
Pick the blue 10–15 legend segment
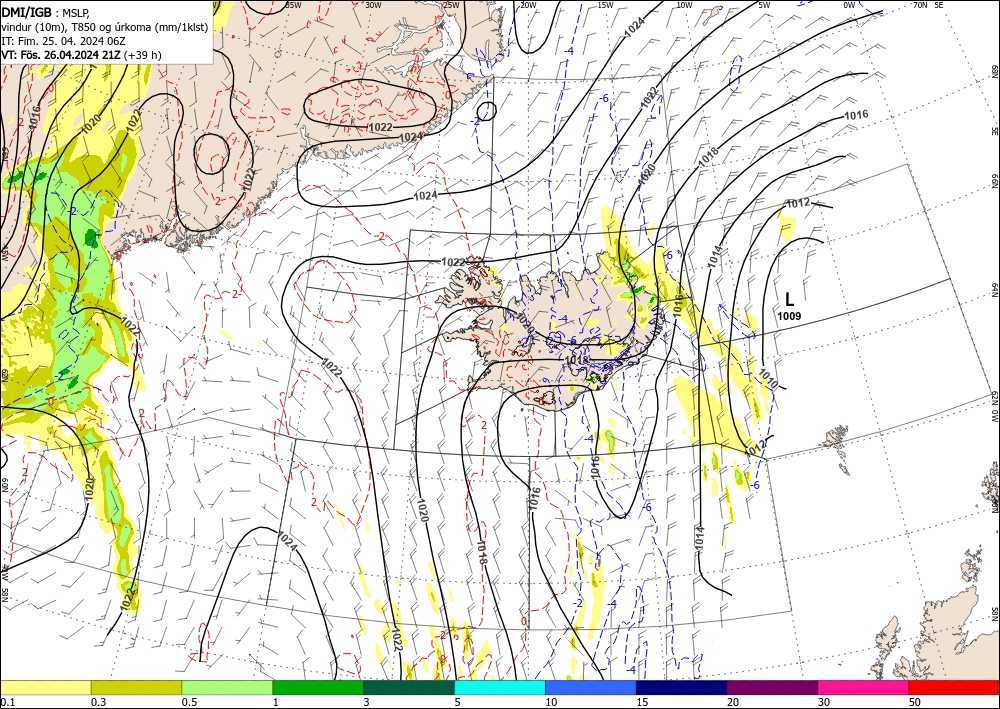tap(591, 687)
